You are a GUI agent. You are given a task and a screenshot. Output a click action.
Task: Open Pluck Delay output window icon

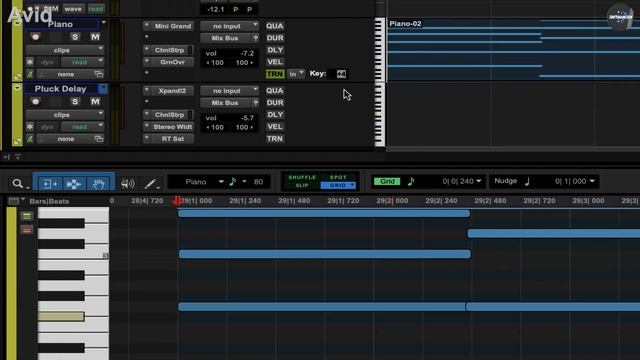tap(99, 139)
